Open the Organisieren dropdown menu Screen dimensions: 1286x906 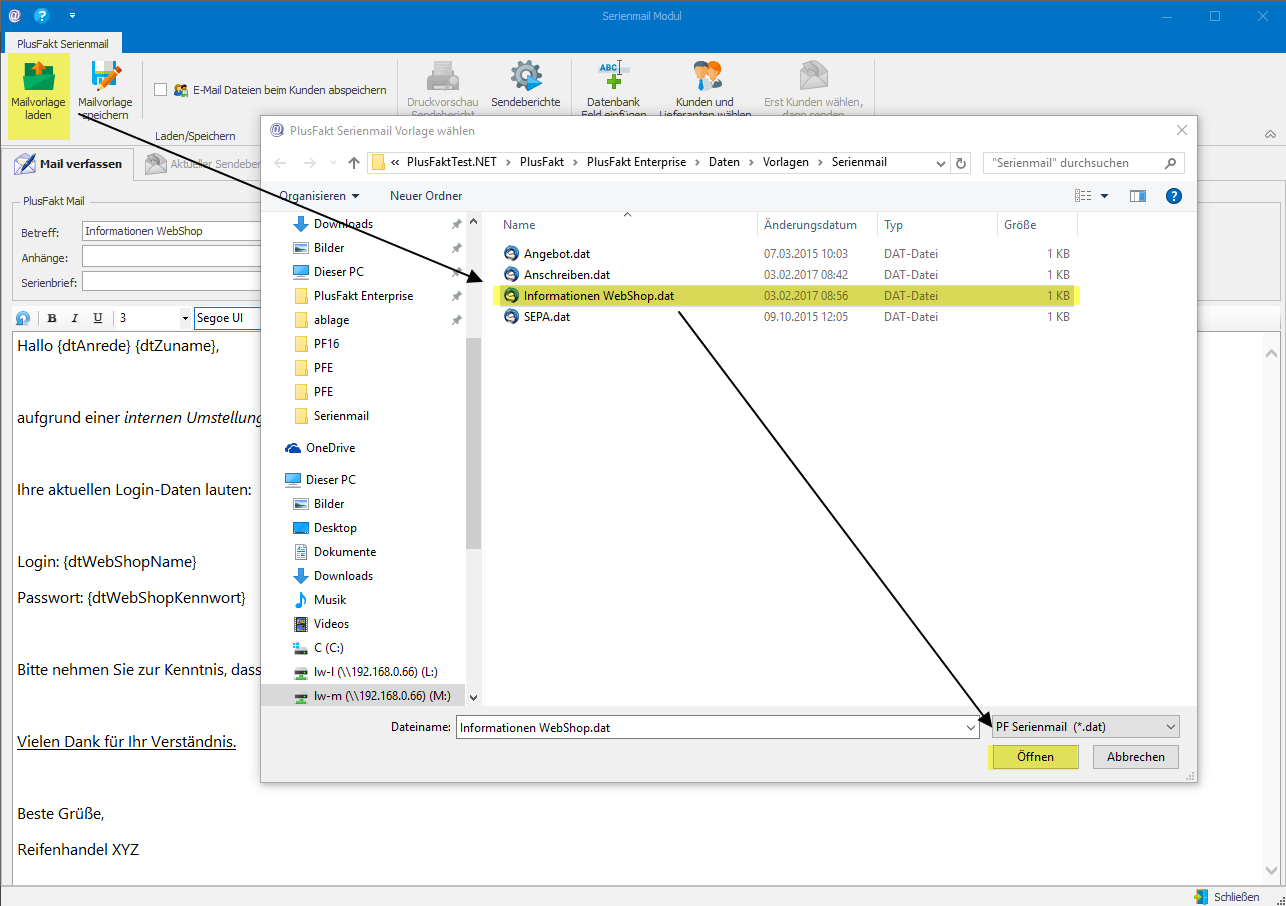(x=319, y=196)
